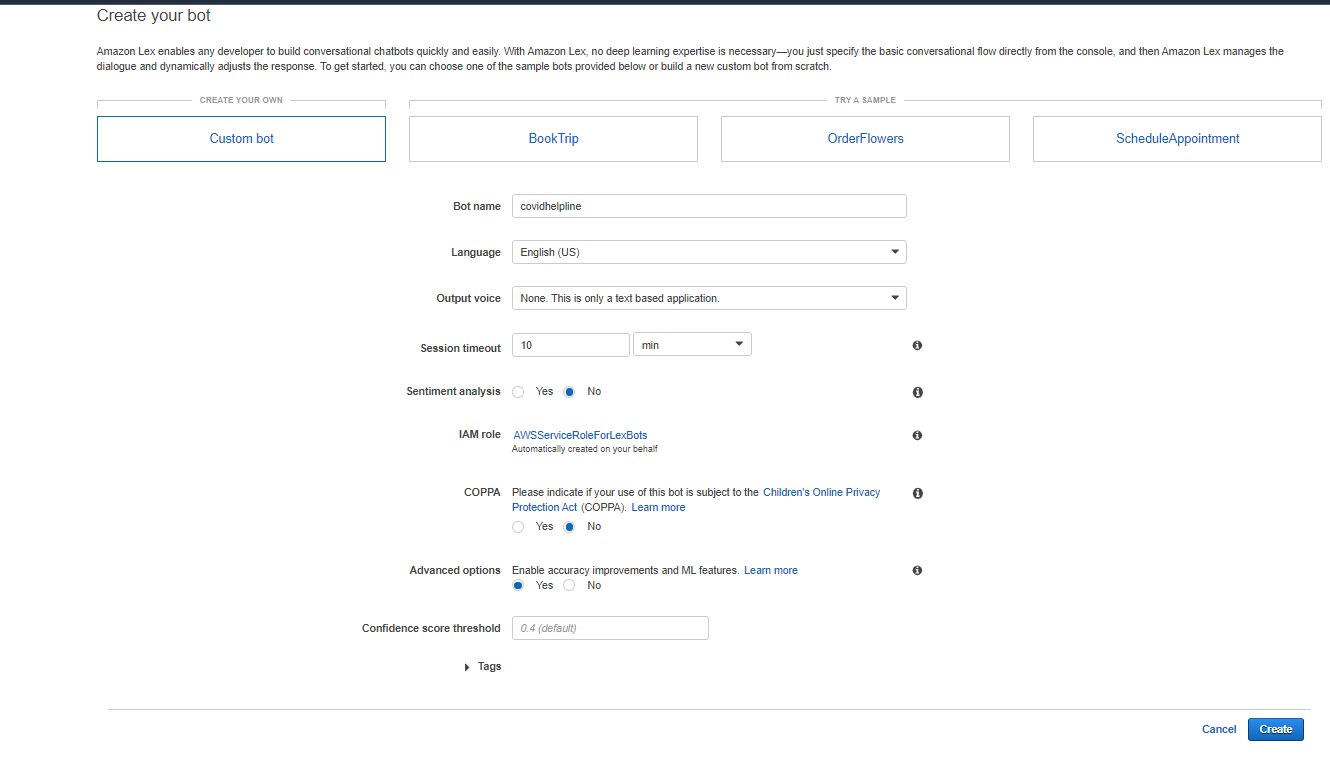Click the 'Automatically created on your behalf' text
1330x771 pixels.
point(585,449)
